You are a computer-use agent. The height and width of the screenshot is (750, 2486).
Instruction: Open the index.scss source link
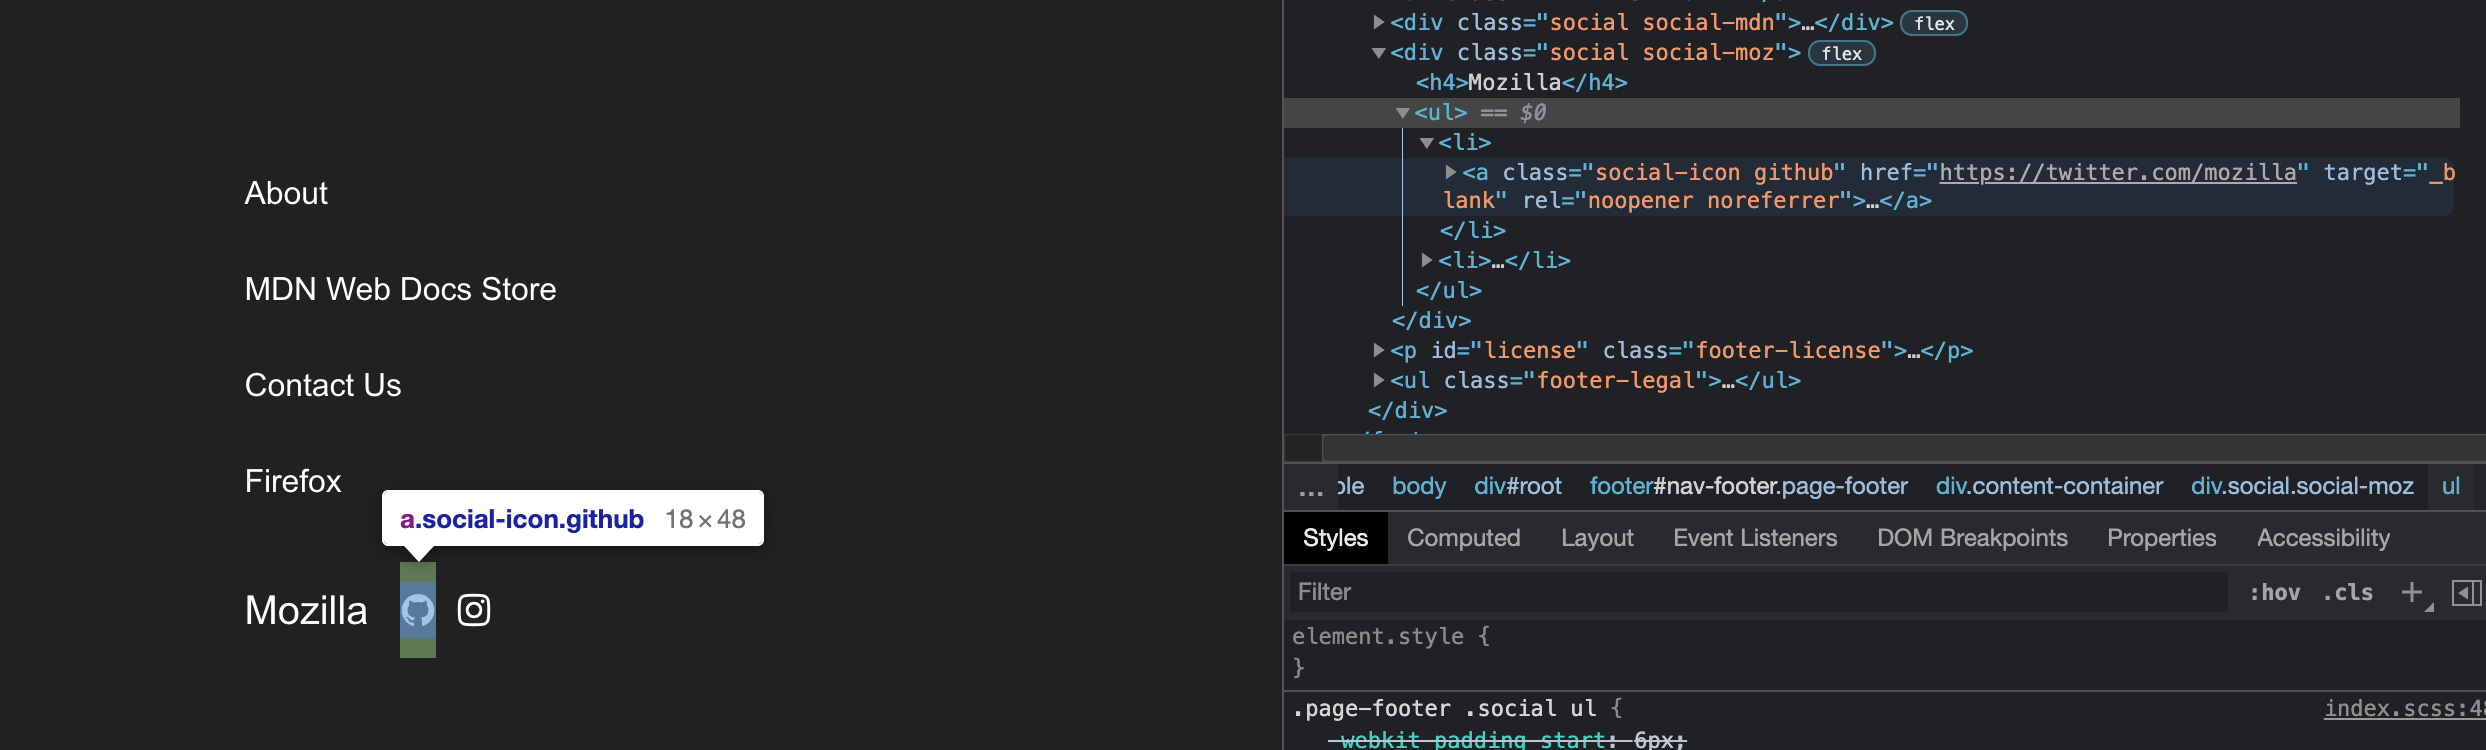point(2404,708)
